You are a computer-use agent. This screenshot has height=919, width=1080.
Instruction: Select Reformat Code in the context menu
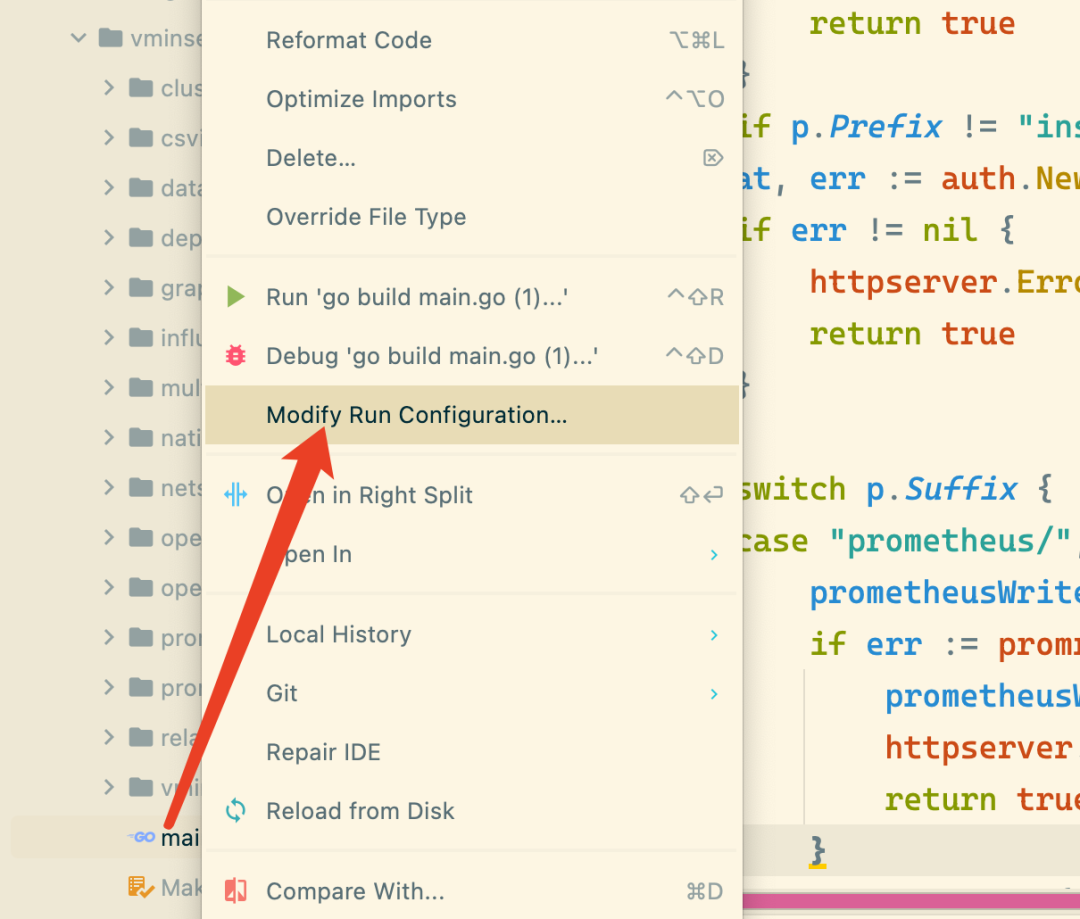348,41
